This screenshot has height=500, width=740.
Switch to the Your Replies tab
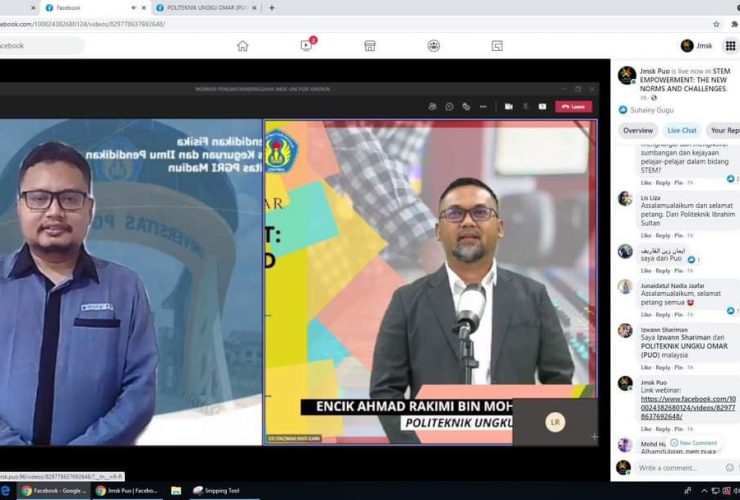click(x=724, y=130)
